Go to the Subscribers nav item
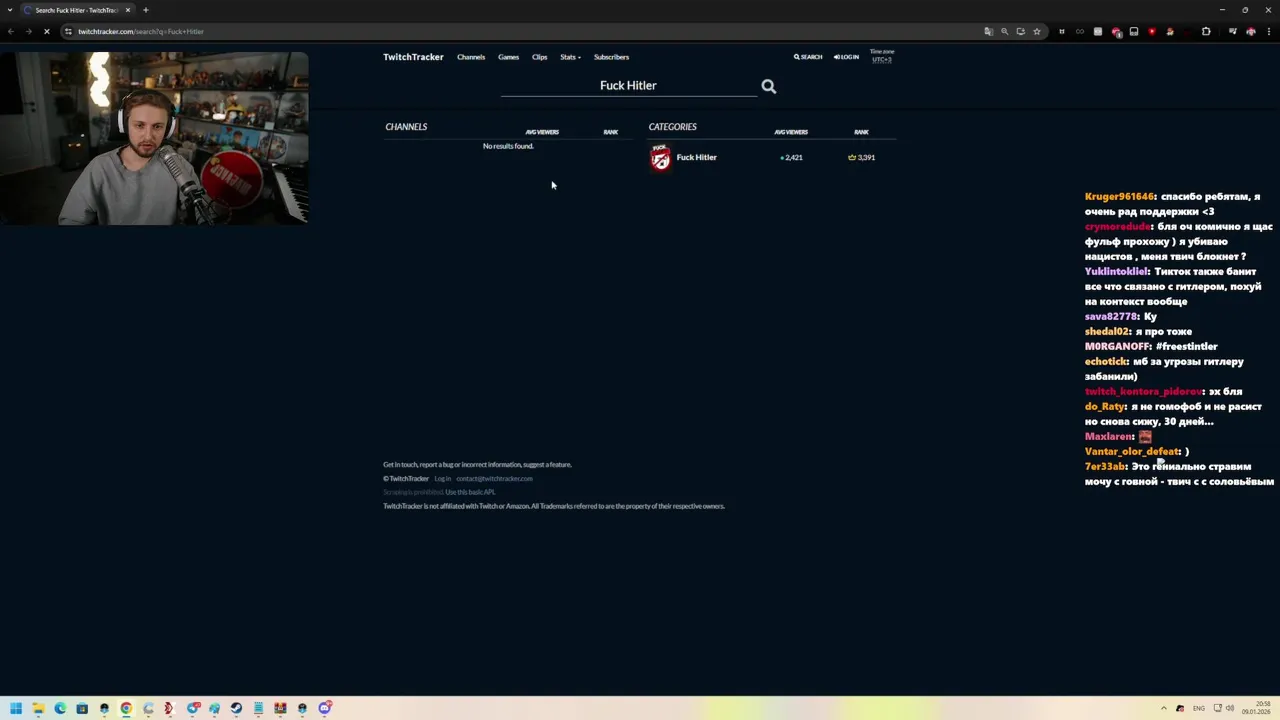 611,57
